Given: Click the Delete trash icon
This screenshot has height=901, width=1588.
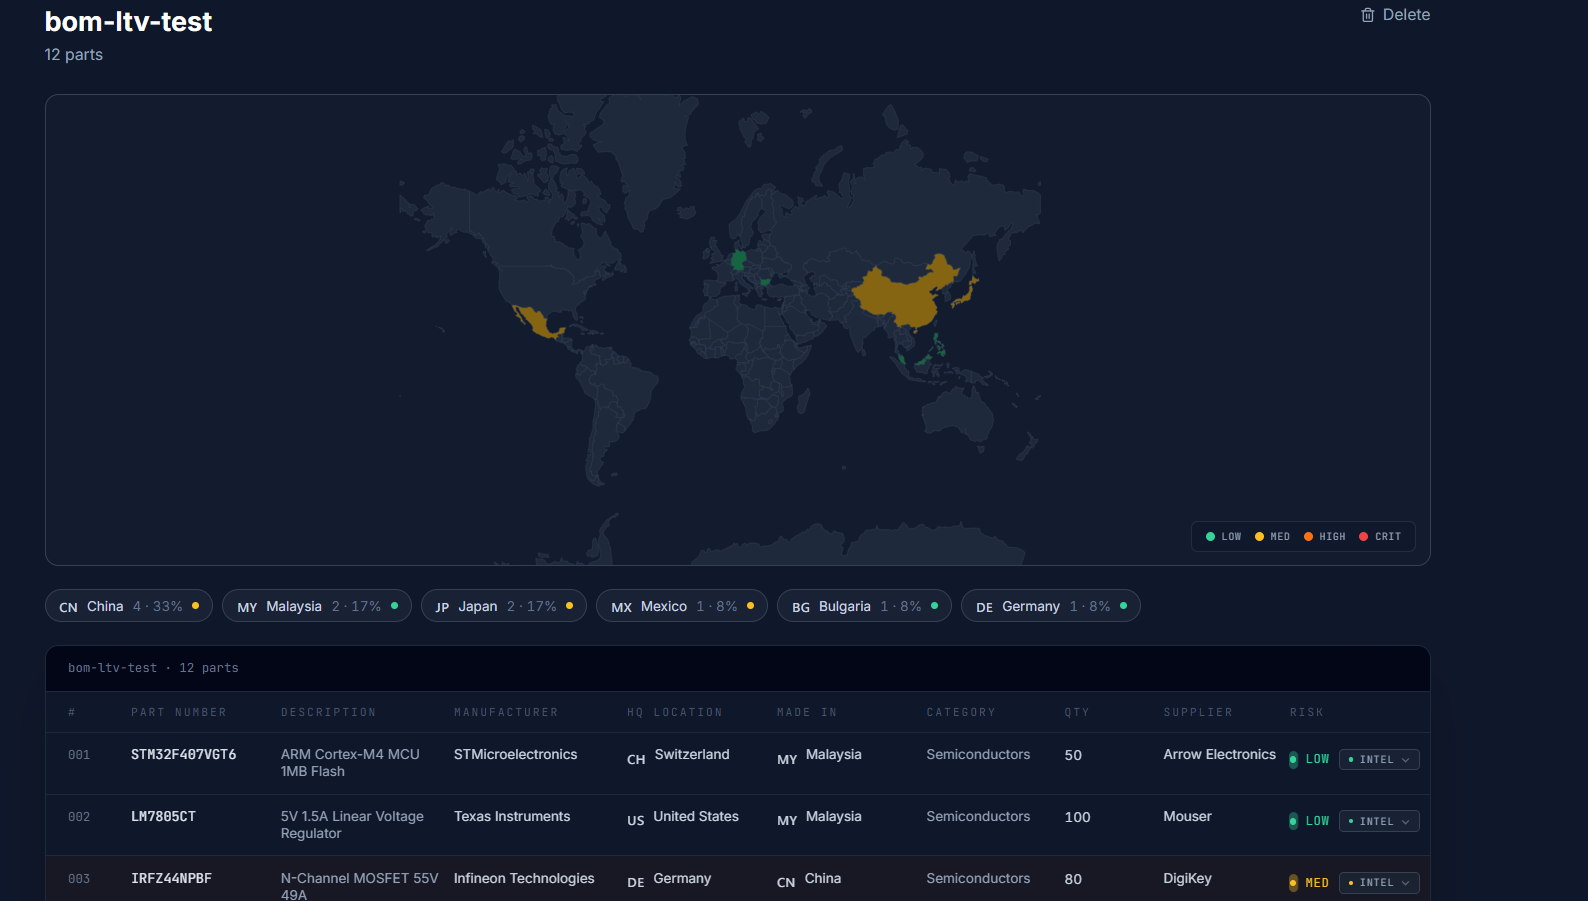Looking at the screenshot, I should tap(1367, 15).
